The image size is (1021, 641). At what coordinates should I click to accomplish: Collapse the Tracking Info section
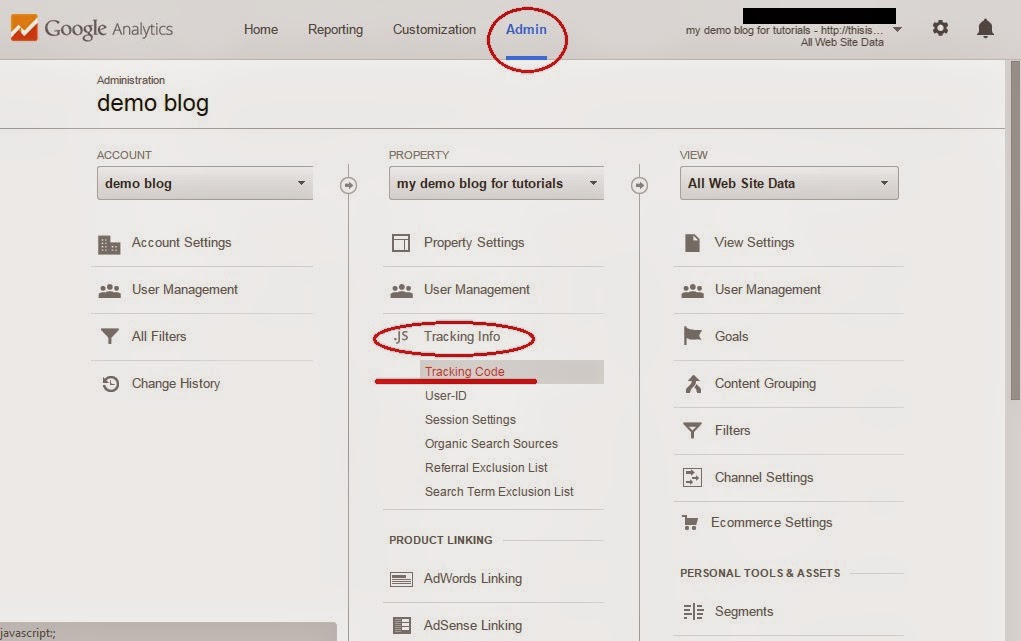point(462,337)
